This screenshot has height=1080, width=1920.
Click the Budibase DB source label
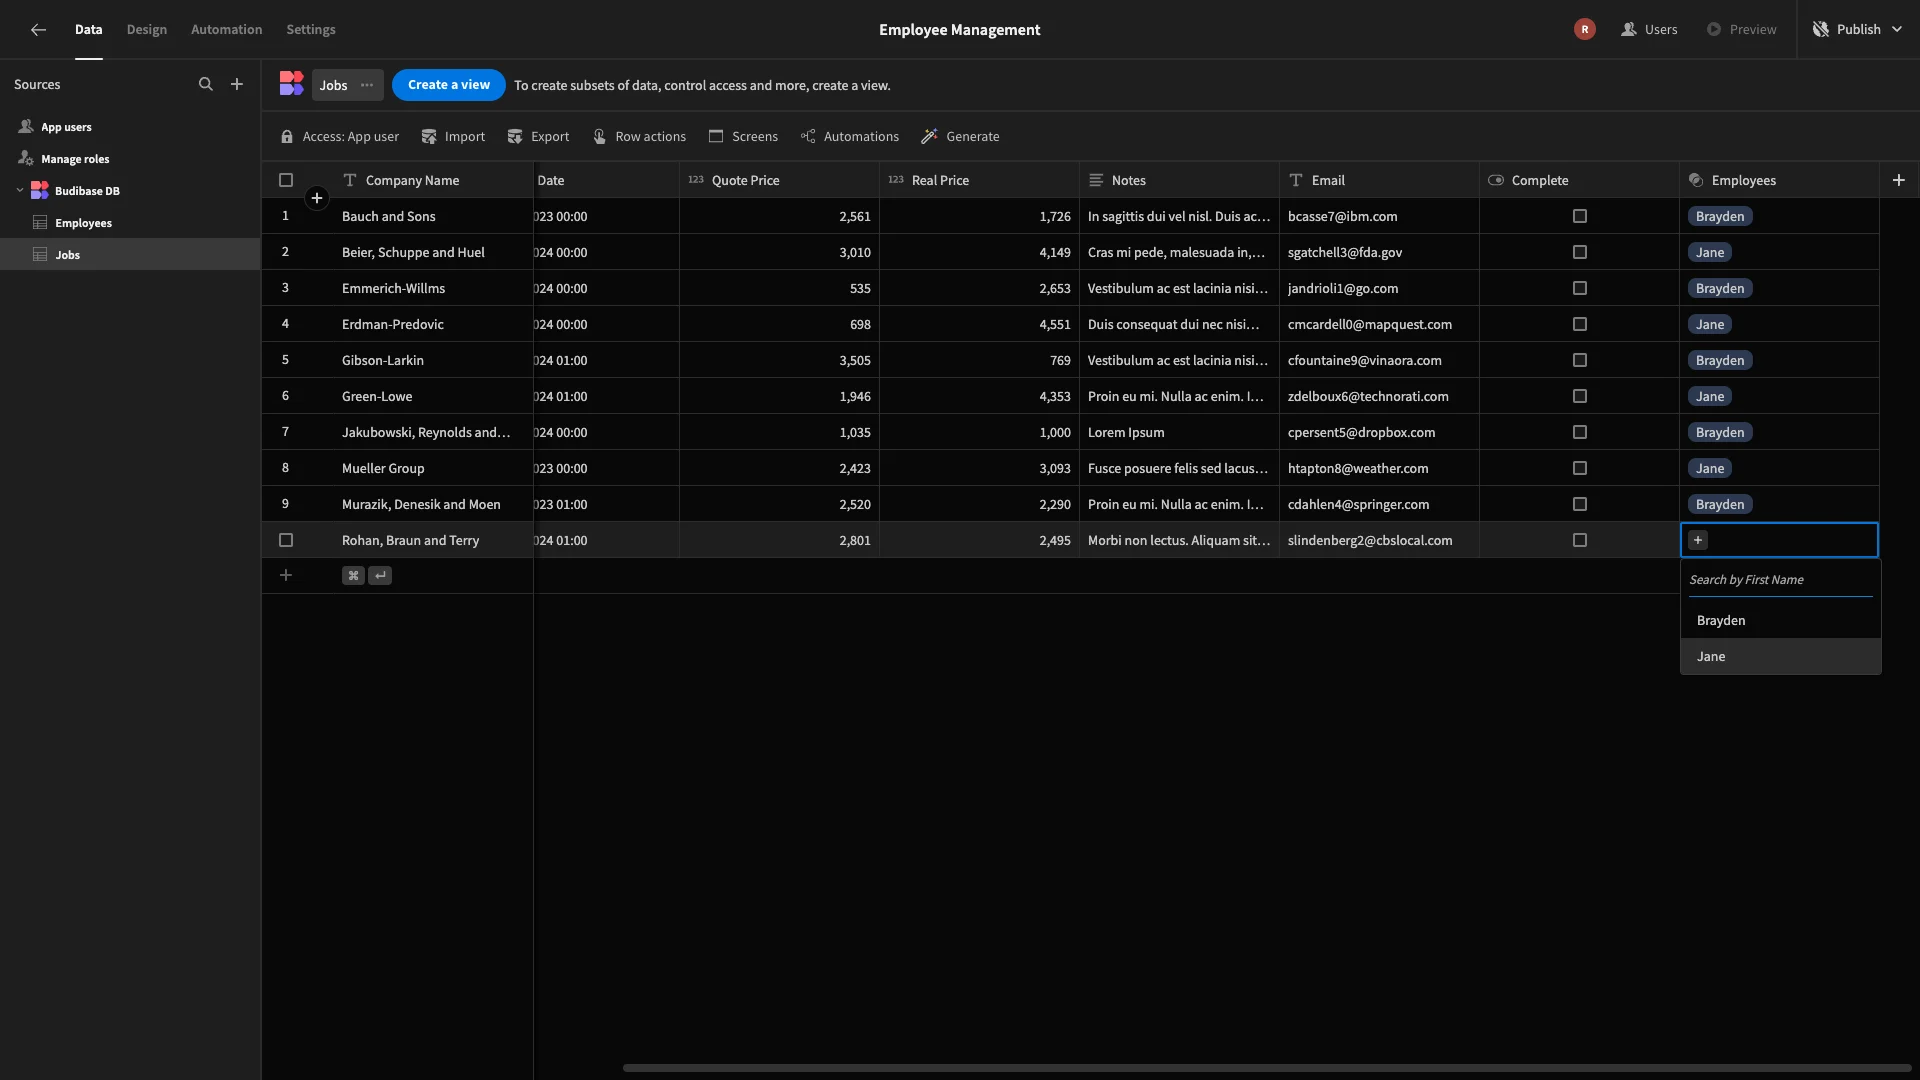[x=87, y=191]
